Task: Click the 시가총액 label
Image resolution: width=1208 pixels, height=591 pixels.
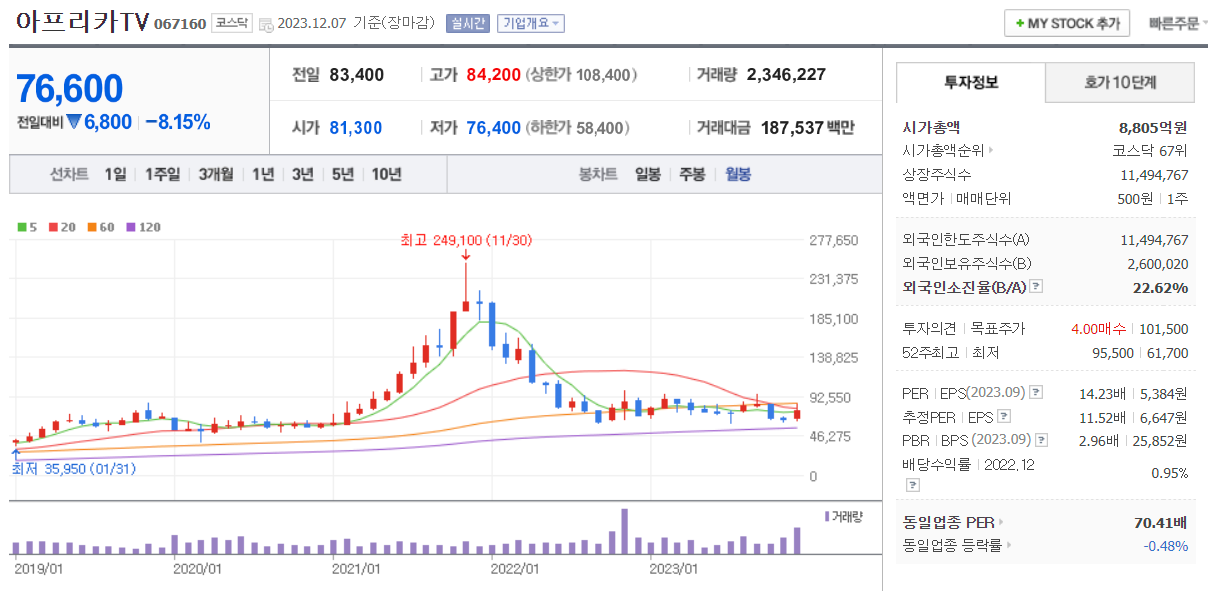Action: [931, 127]
